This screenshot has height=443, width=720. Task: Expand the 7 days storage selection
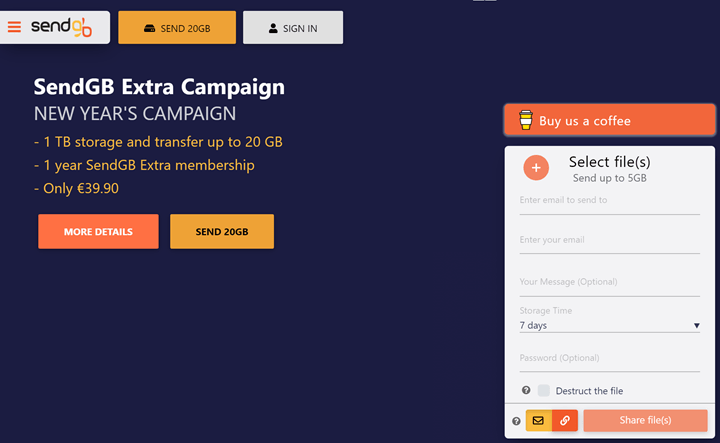click(x=609, y=325)
